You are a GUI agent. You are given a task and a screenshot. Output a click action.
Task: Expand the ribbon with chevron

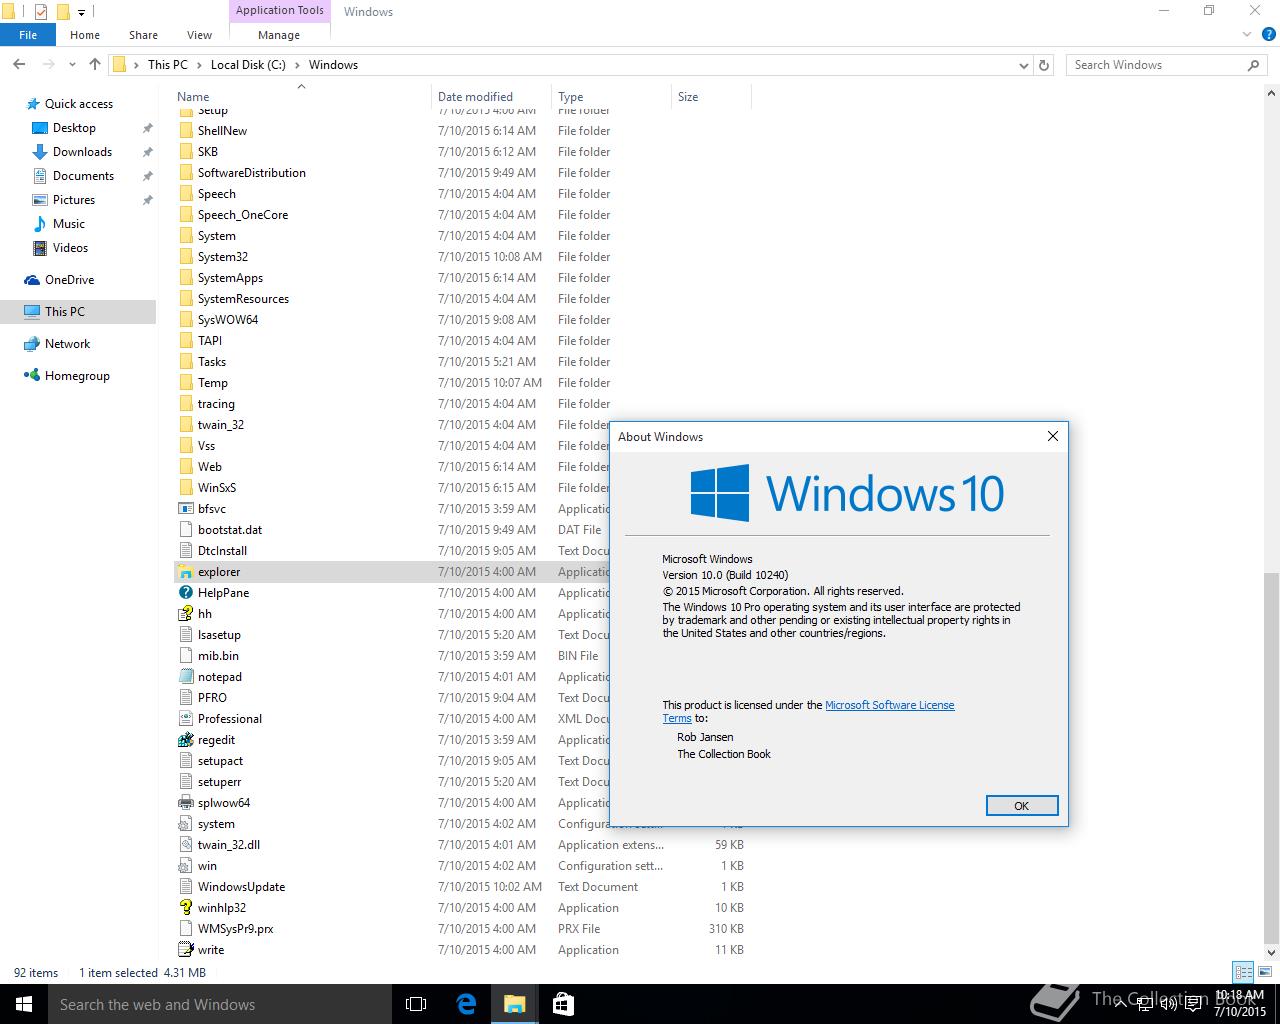point(1247,35)
